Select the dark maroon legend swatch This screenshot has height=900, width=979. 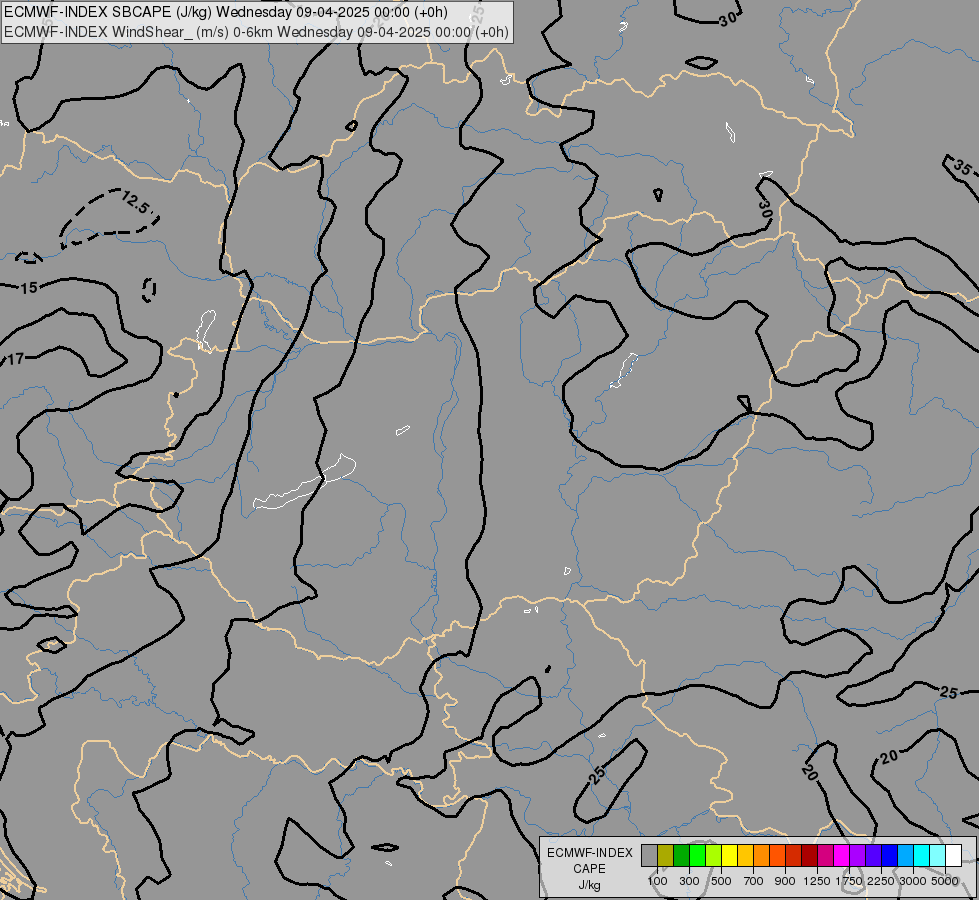pyautogui.click(x=810, y=855)
